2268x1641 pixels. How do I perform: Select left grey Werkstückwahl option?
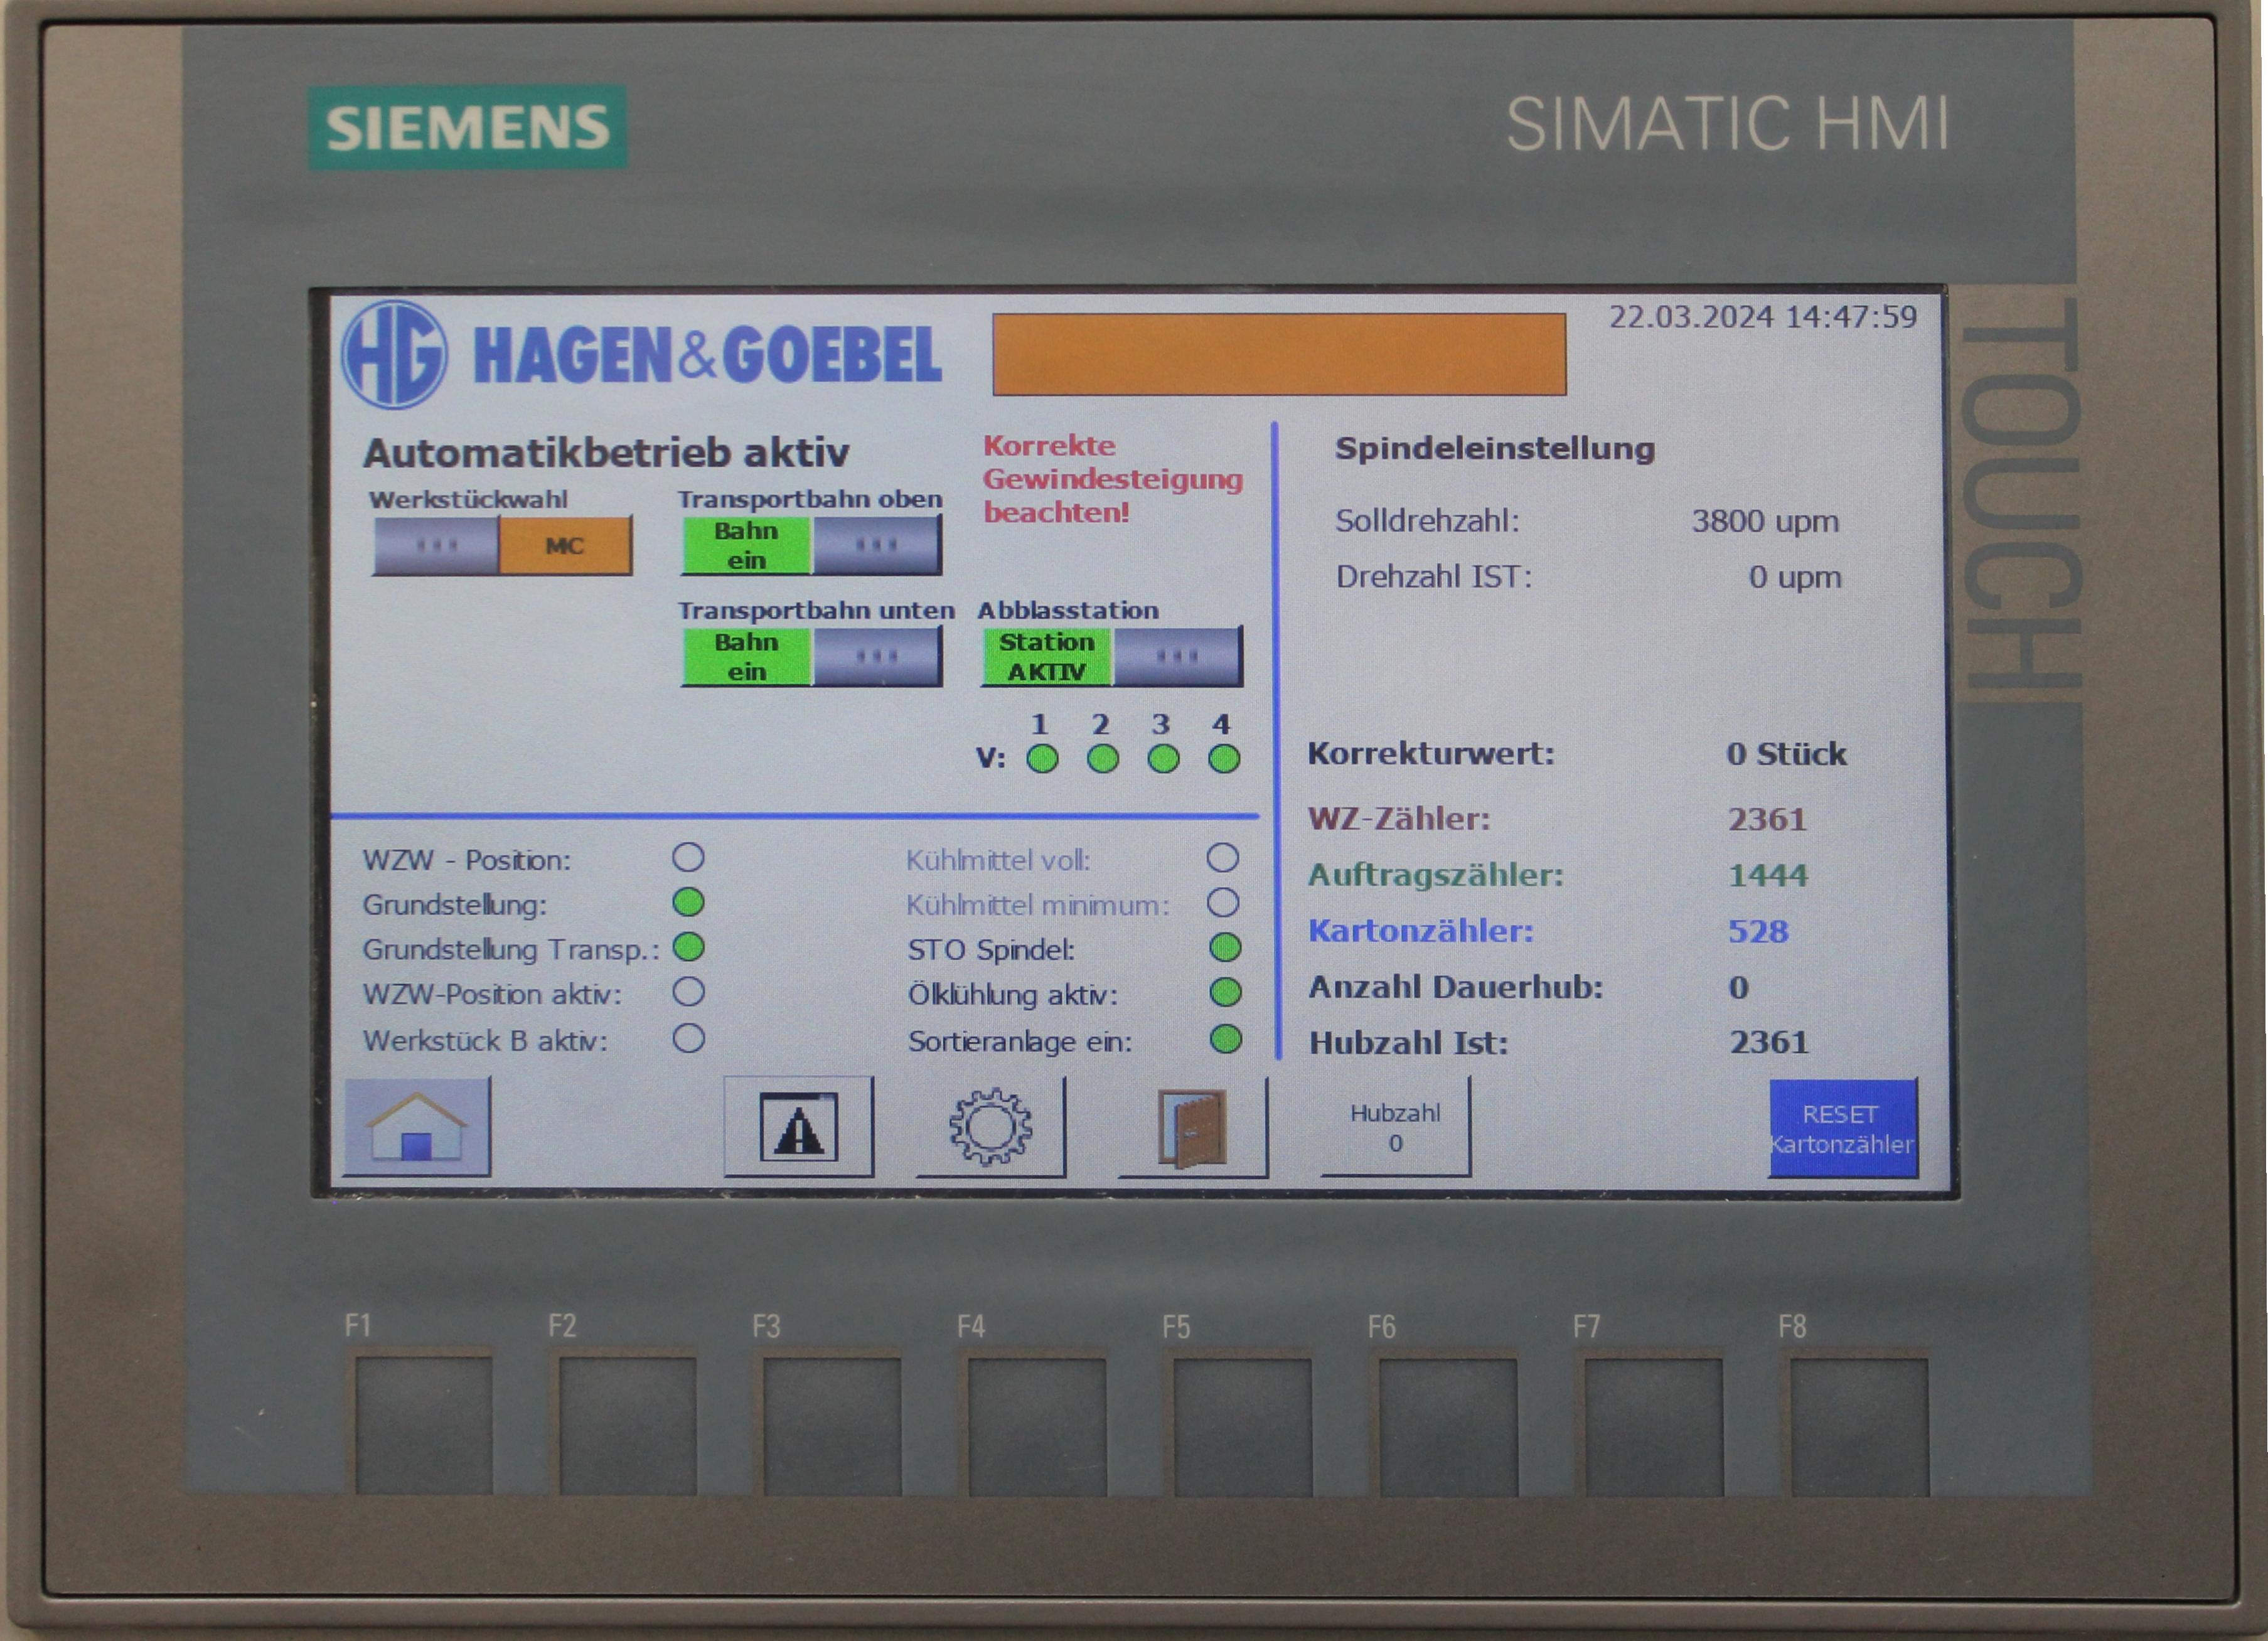coord(436,546)
